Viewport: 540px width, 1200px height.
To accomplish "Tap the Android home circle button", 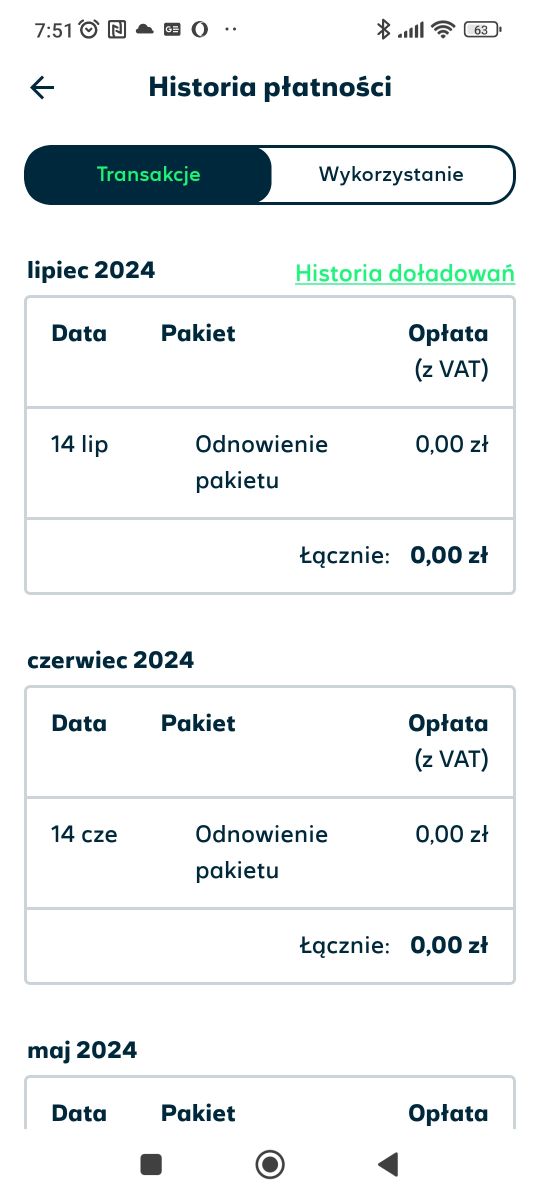I will [x=270, y=1163].
